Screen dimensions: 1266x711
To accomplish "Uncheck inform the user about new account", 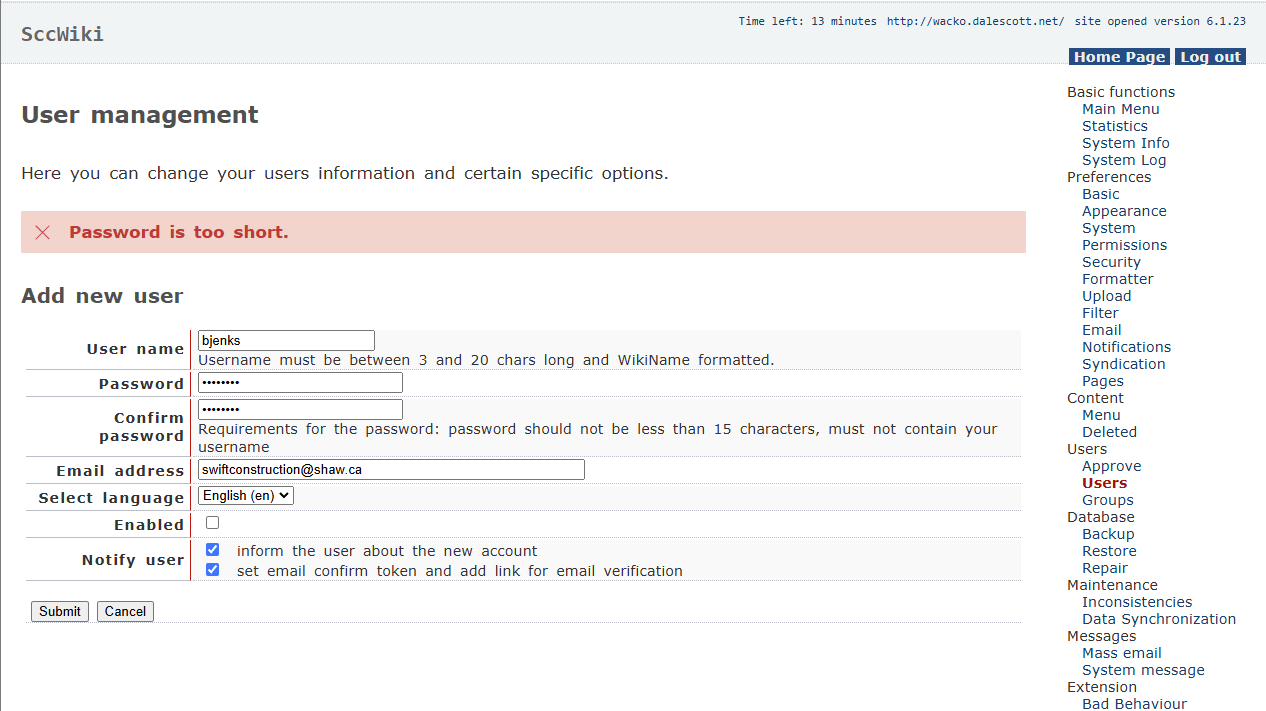I will click(x=212, y=550).
